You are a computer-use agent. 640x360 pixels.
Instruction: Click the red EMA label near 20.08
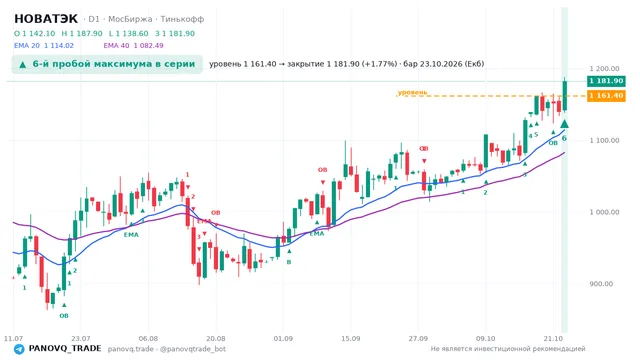click(x=204, y=221)
